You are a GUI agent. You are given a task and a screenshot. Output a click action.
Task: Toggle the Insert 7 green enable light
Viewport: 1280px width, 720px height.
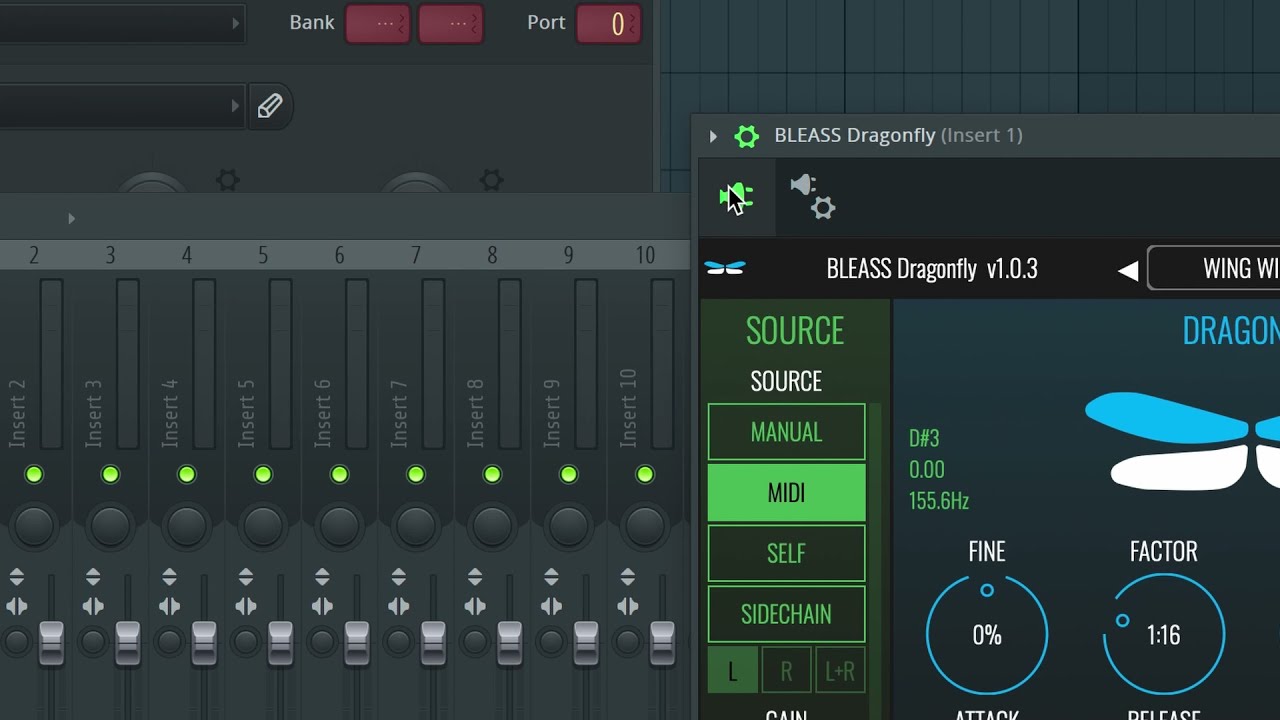tap(416, 474)
